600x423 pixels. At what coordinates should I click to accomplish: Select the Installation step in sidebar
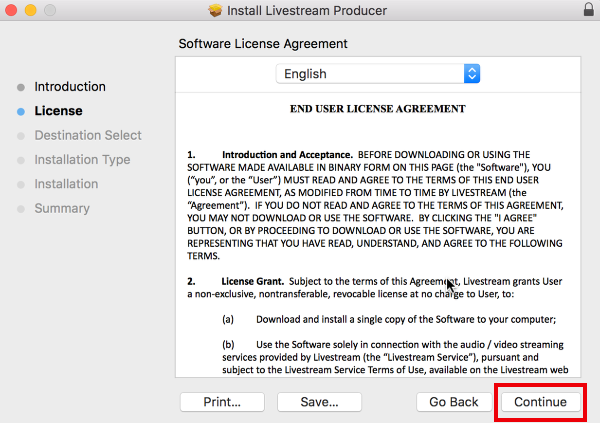tap(66, 184)
